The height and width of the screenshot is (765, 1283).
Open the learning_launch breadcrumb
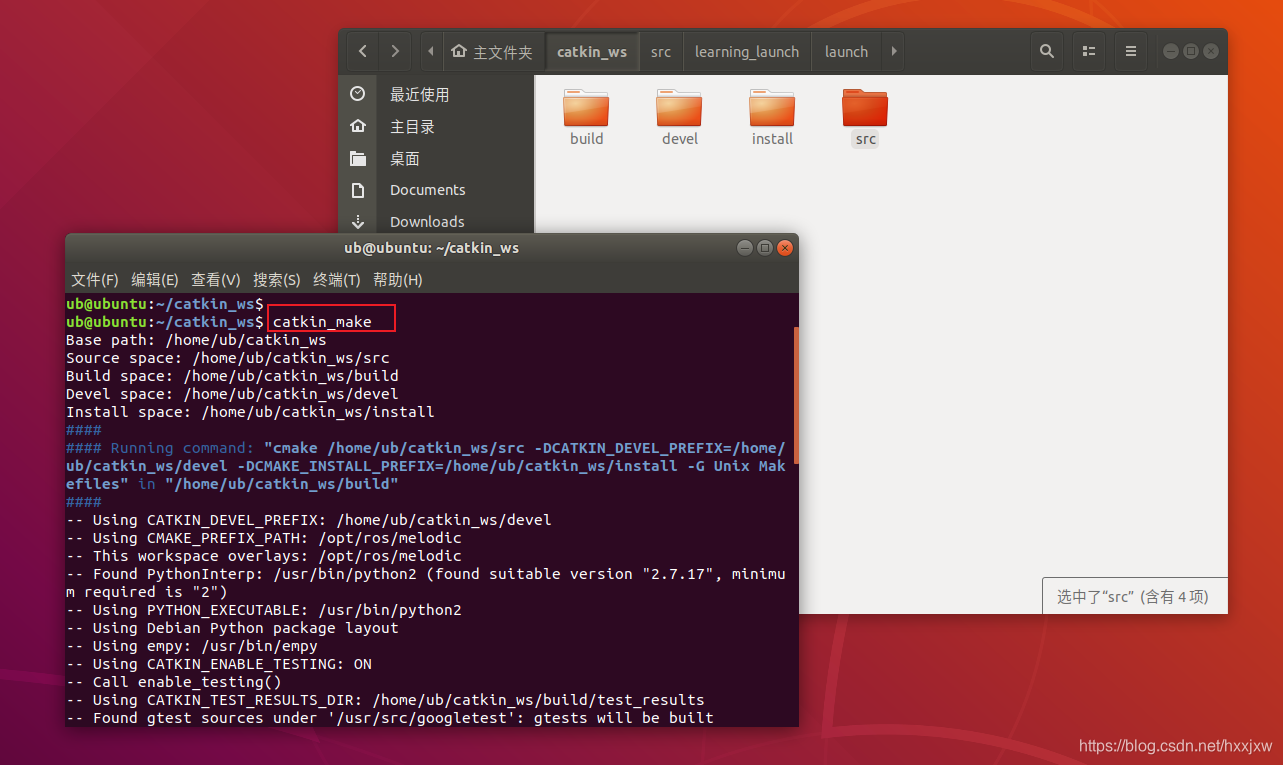747,51
